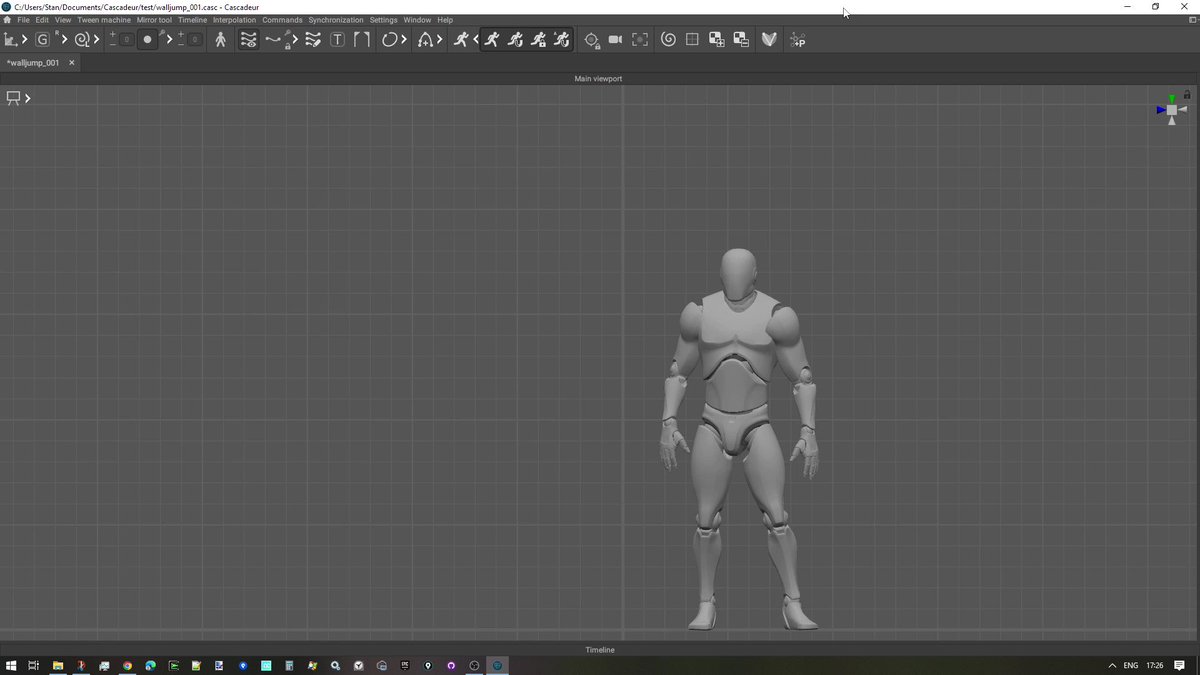Click the spiral swirl toolbar icon
Image resolution: width=1200 pixels, height=675 pixels.
[x=668, y=40]
